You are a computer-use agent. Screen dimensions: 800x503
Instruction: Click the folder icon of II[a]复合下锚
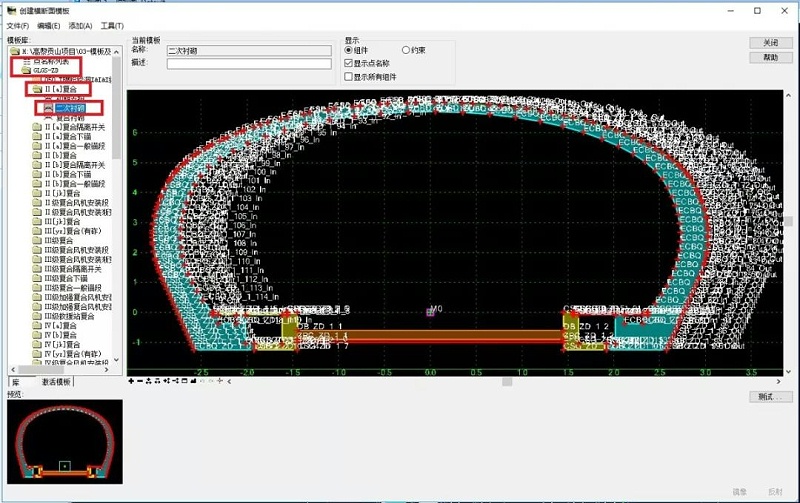point(37,137)
